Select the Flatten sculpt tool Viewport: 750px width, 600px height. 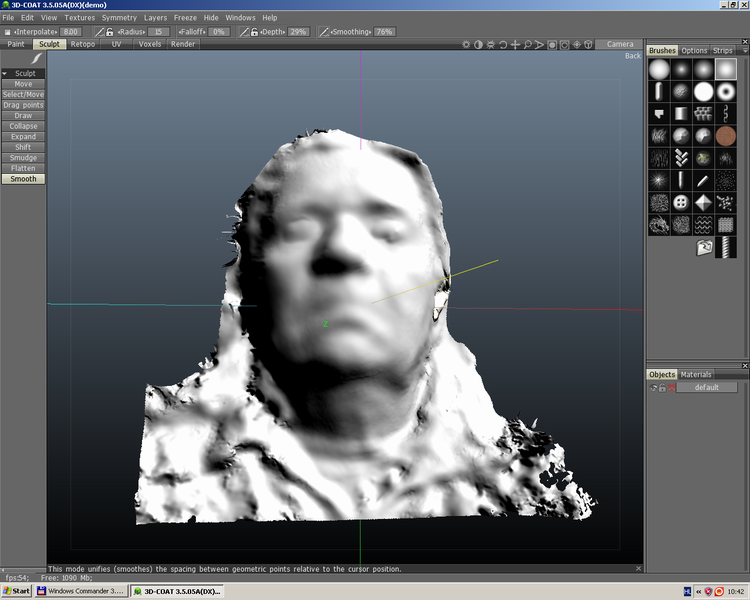[x=23, y=168]
